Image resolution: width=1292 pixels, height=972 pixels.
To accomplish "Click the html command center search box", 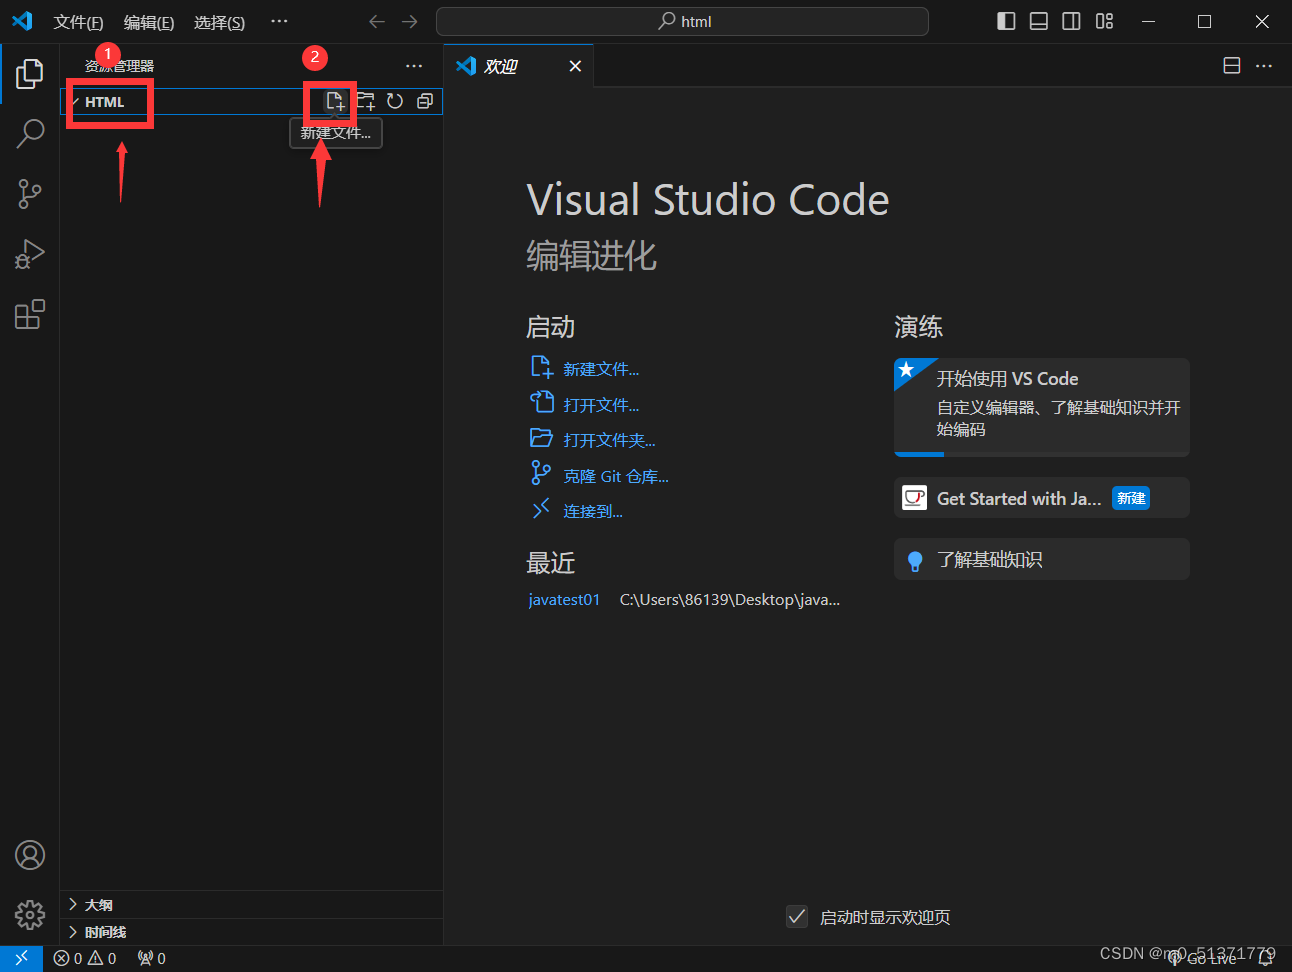I will (x=682, y=21).
